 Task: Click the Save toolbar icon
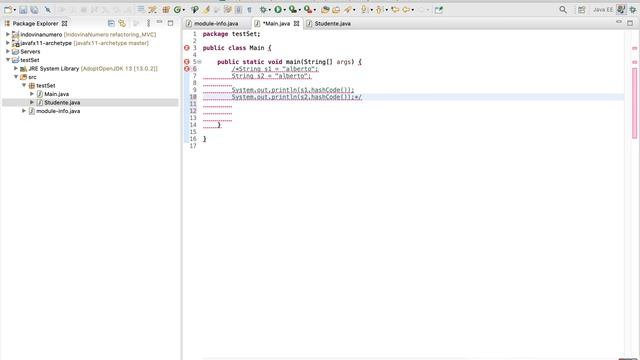coord(23,10)
